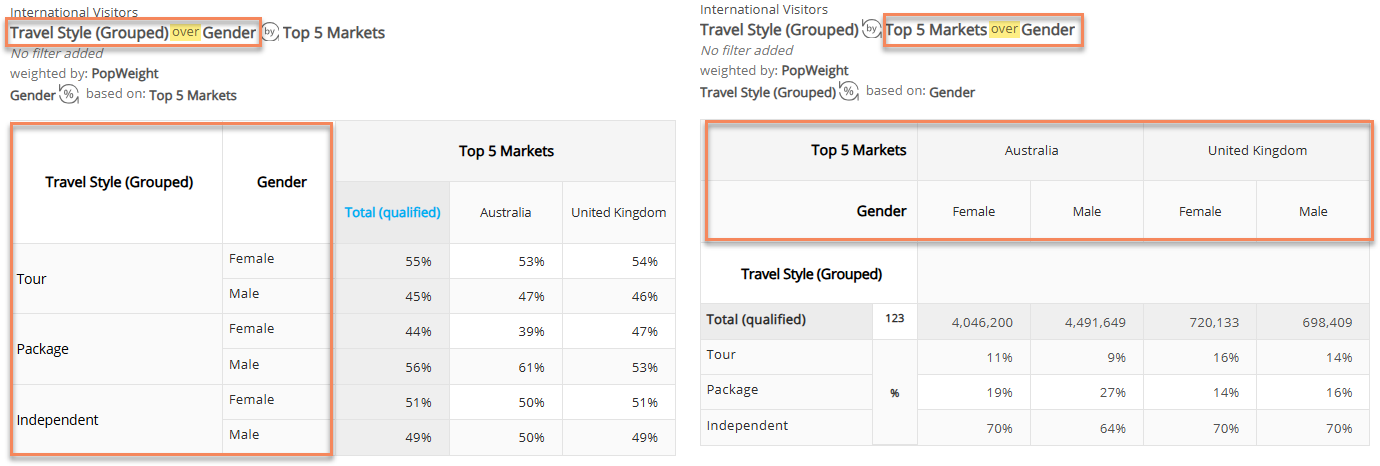Select the % indicator cell beside Package row

(895, 392)
